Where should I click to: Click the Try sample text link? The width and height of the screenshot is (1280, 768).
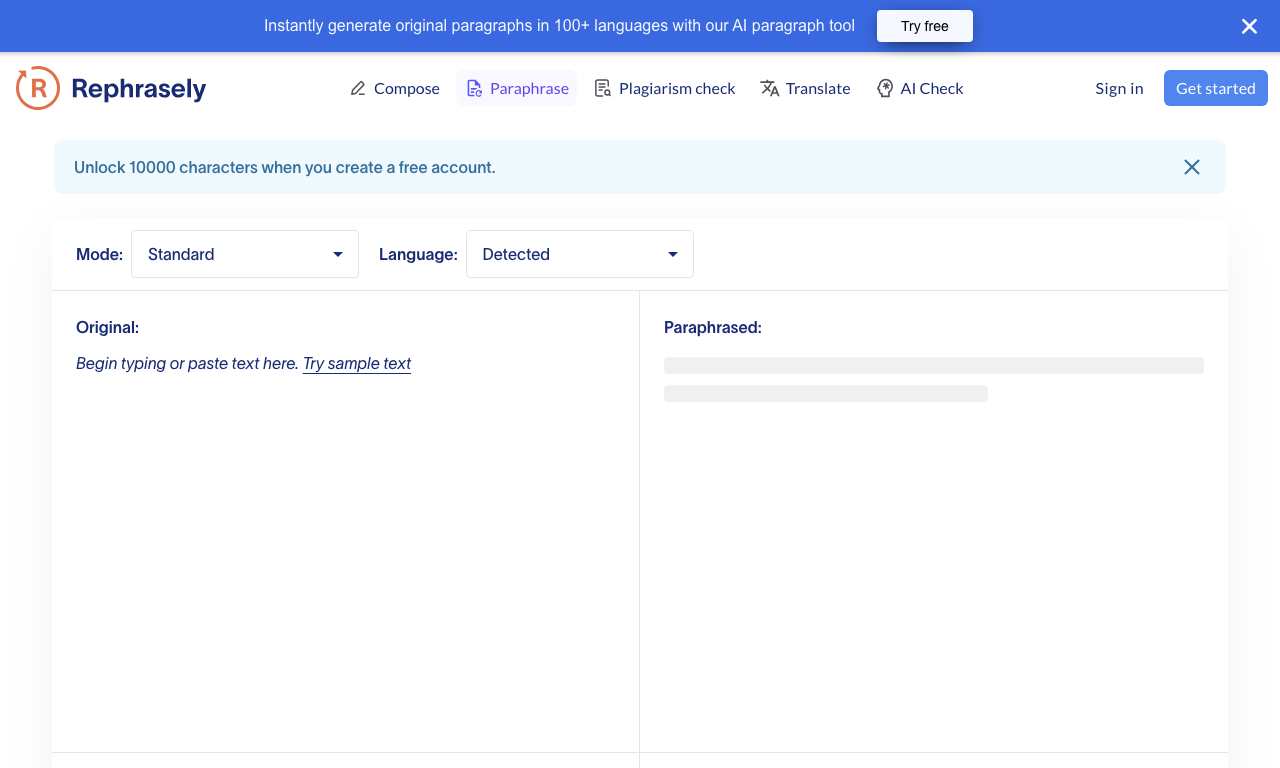(x=357, y=364)
